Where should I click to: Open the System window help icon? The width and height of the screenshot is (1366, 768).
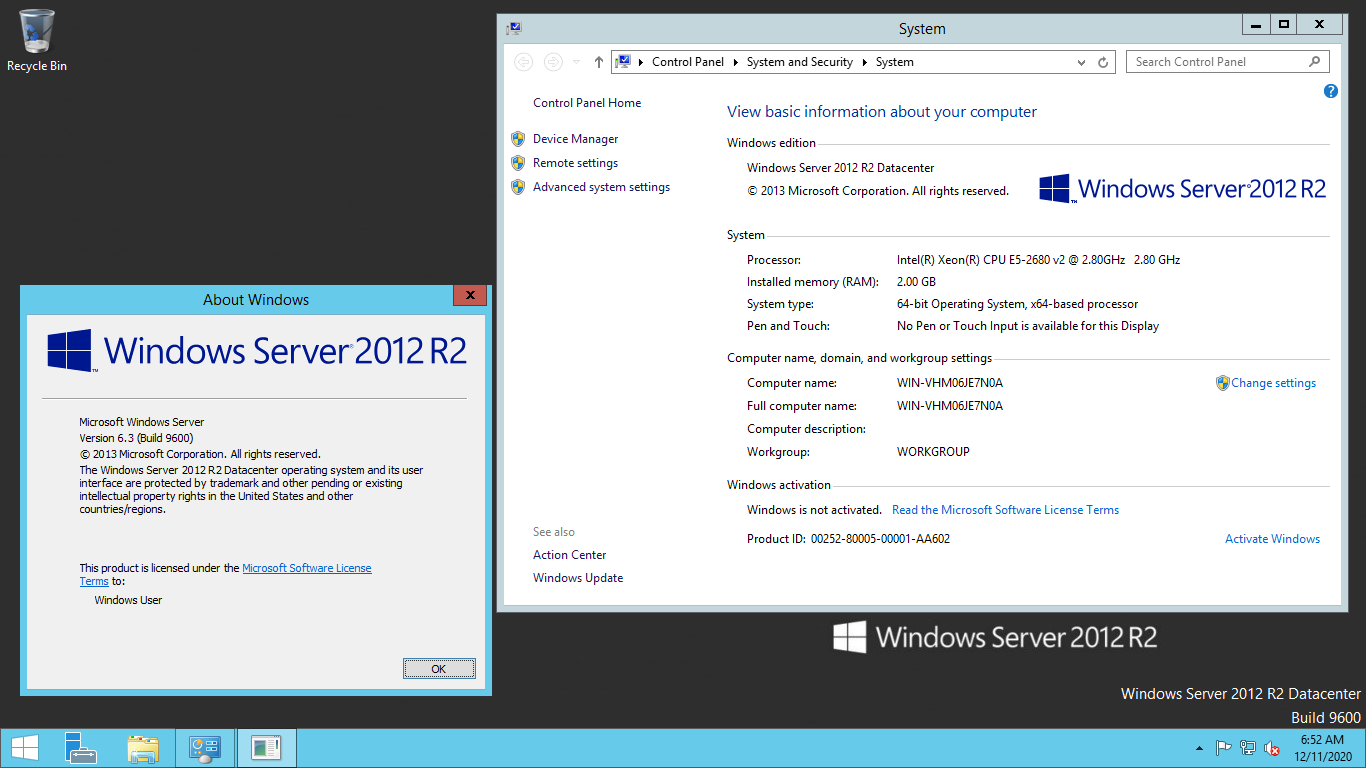click(x=1330, y=91)
